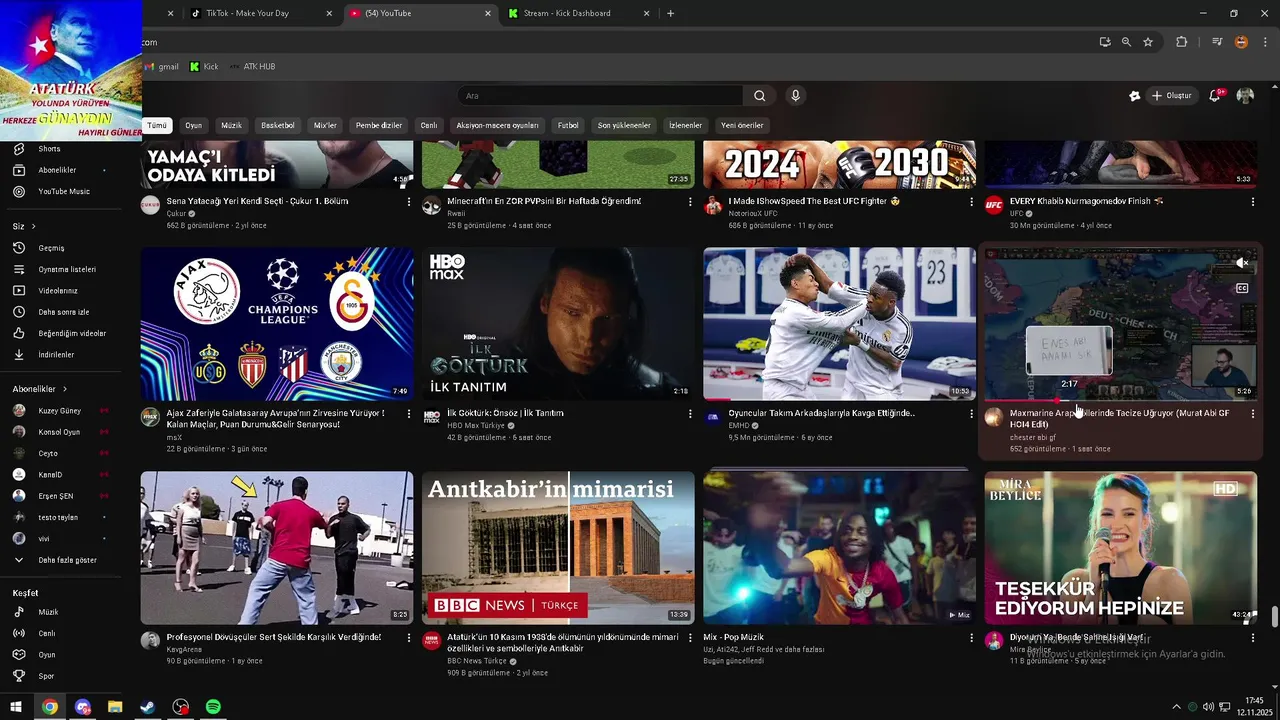
Task: Open the gmail bookmark
Action: 162,67
